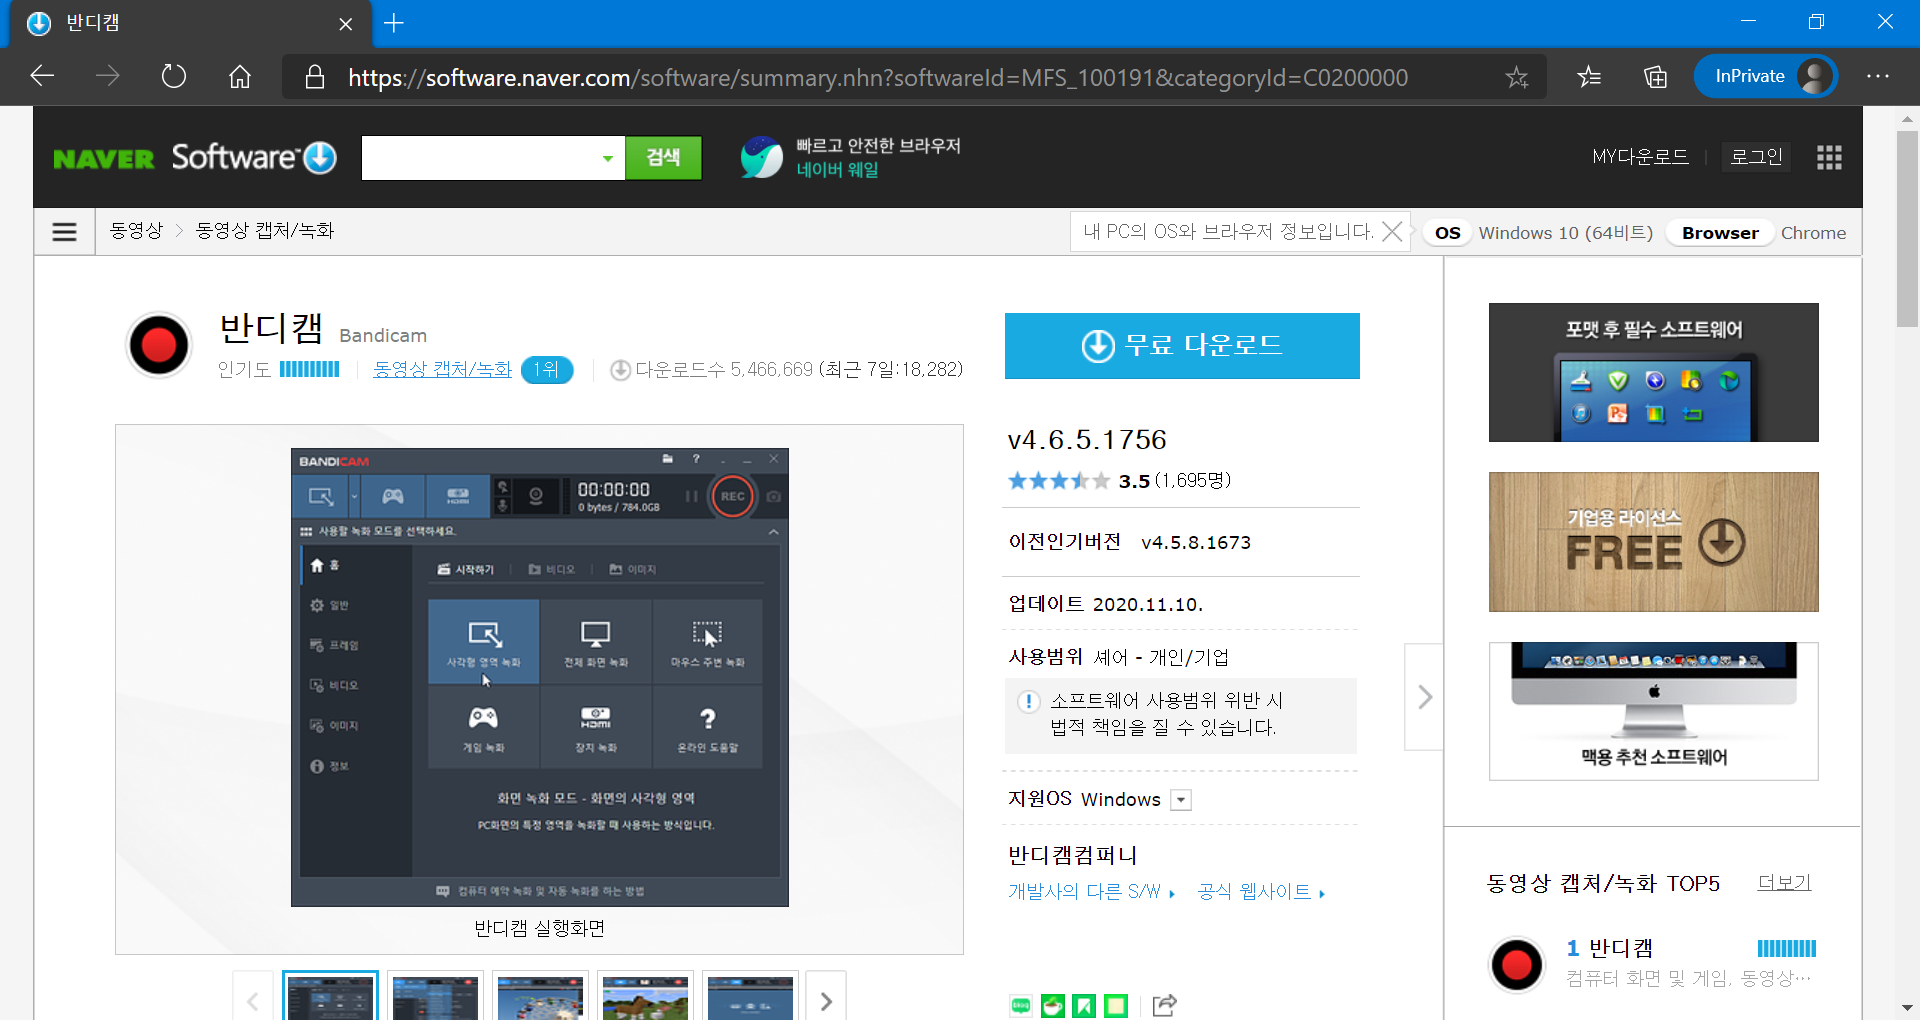The height and width of the screenshot is (1020, 1920).
Task: Share to Naver cafe cup icon
Action: tap(1052, 1006)
